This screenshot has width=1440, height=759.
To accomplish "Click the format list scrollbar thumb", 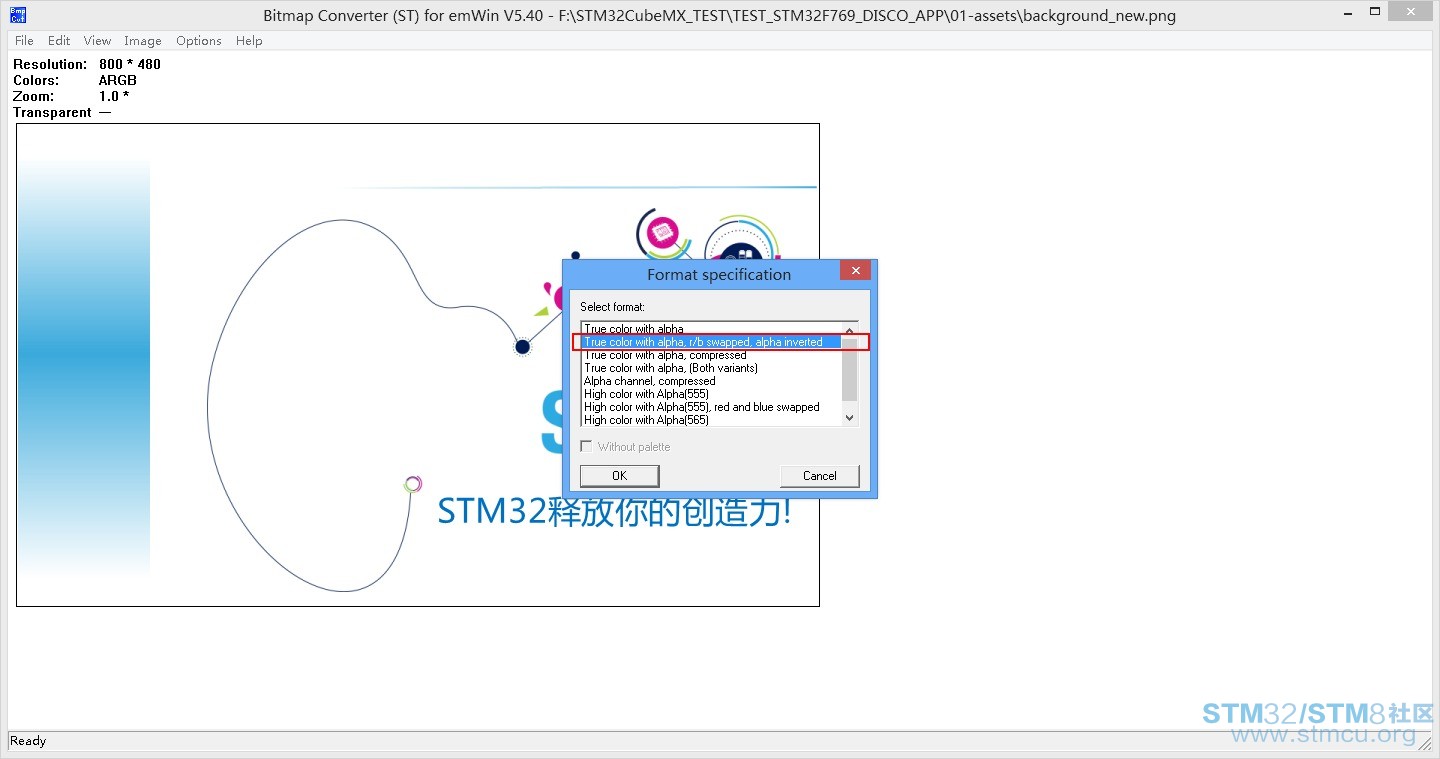I will tap(850, 369).
